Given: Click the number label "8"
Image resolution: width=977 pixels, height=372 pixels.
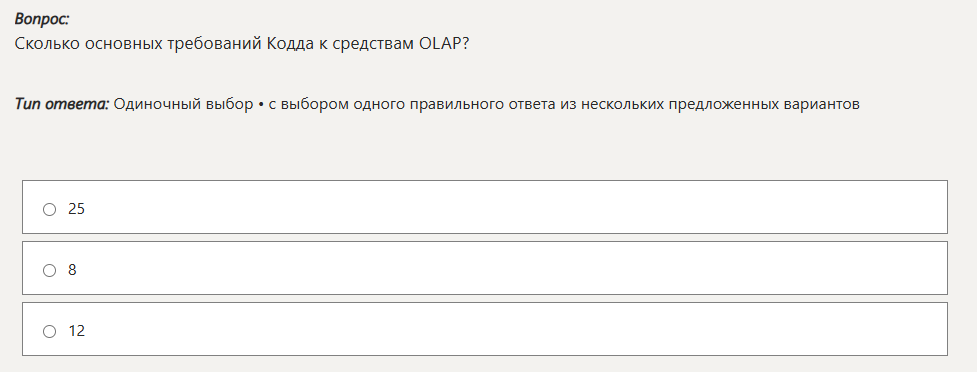Looking at the screenshot, I should [72, 270].
